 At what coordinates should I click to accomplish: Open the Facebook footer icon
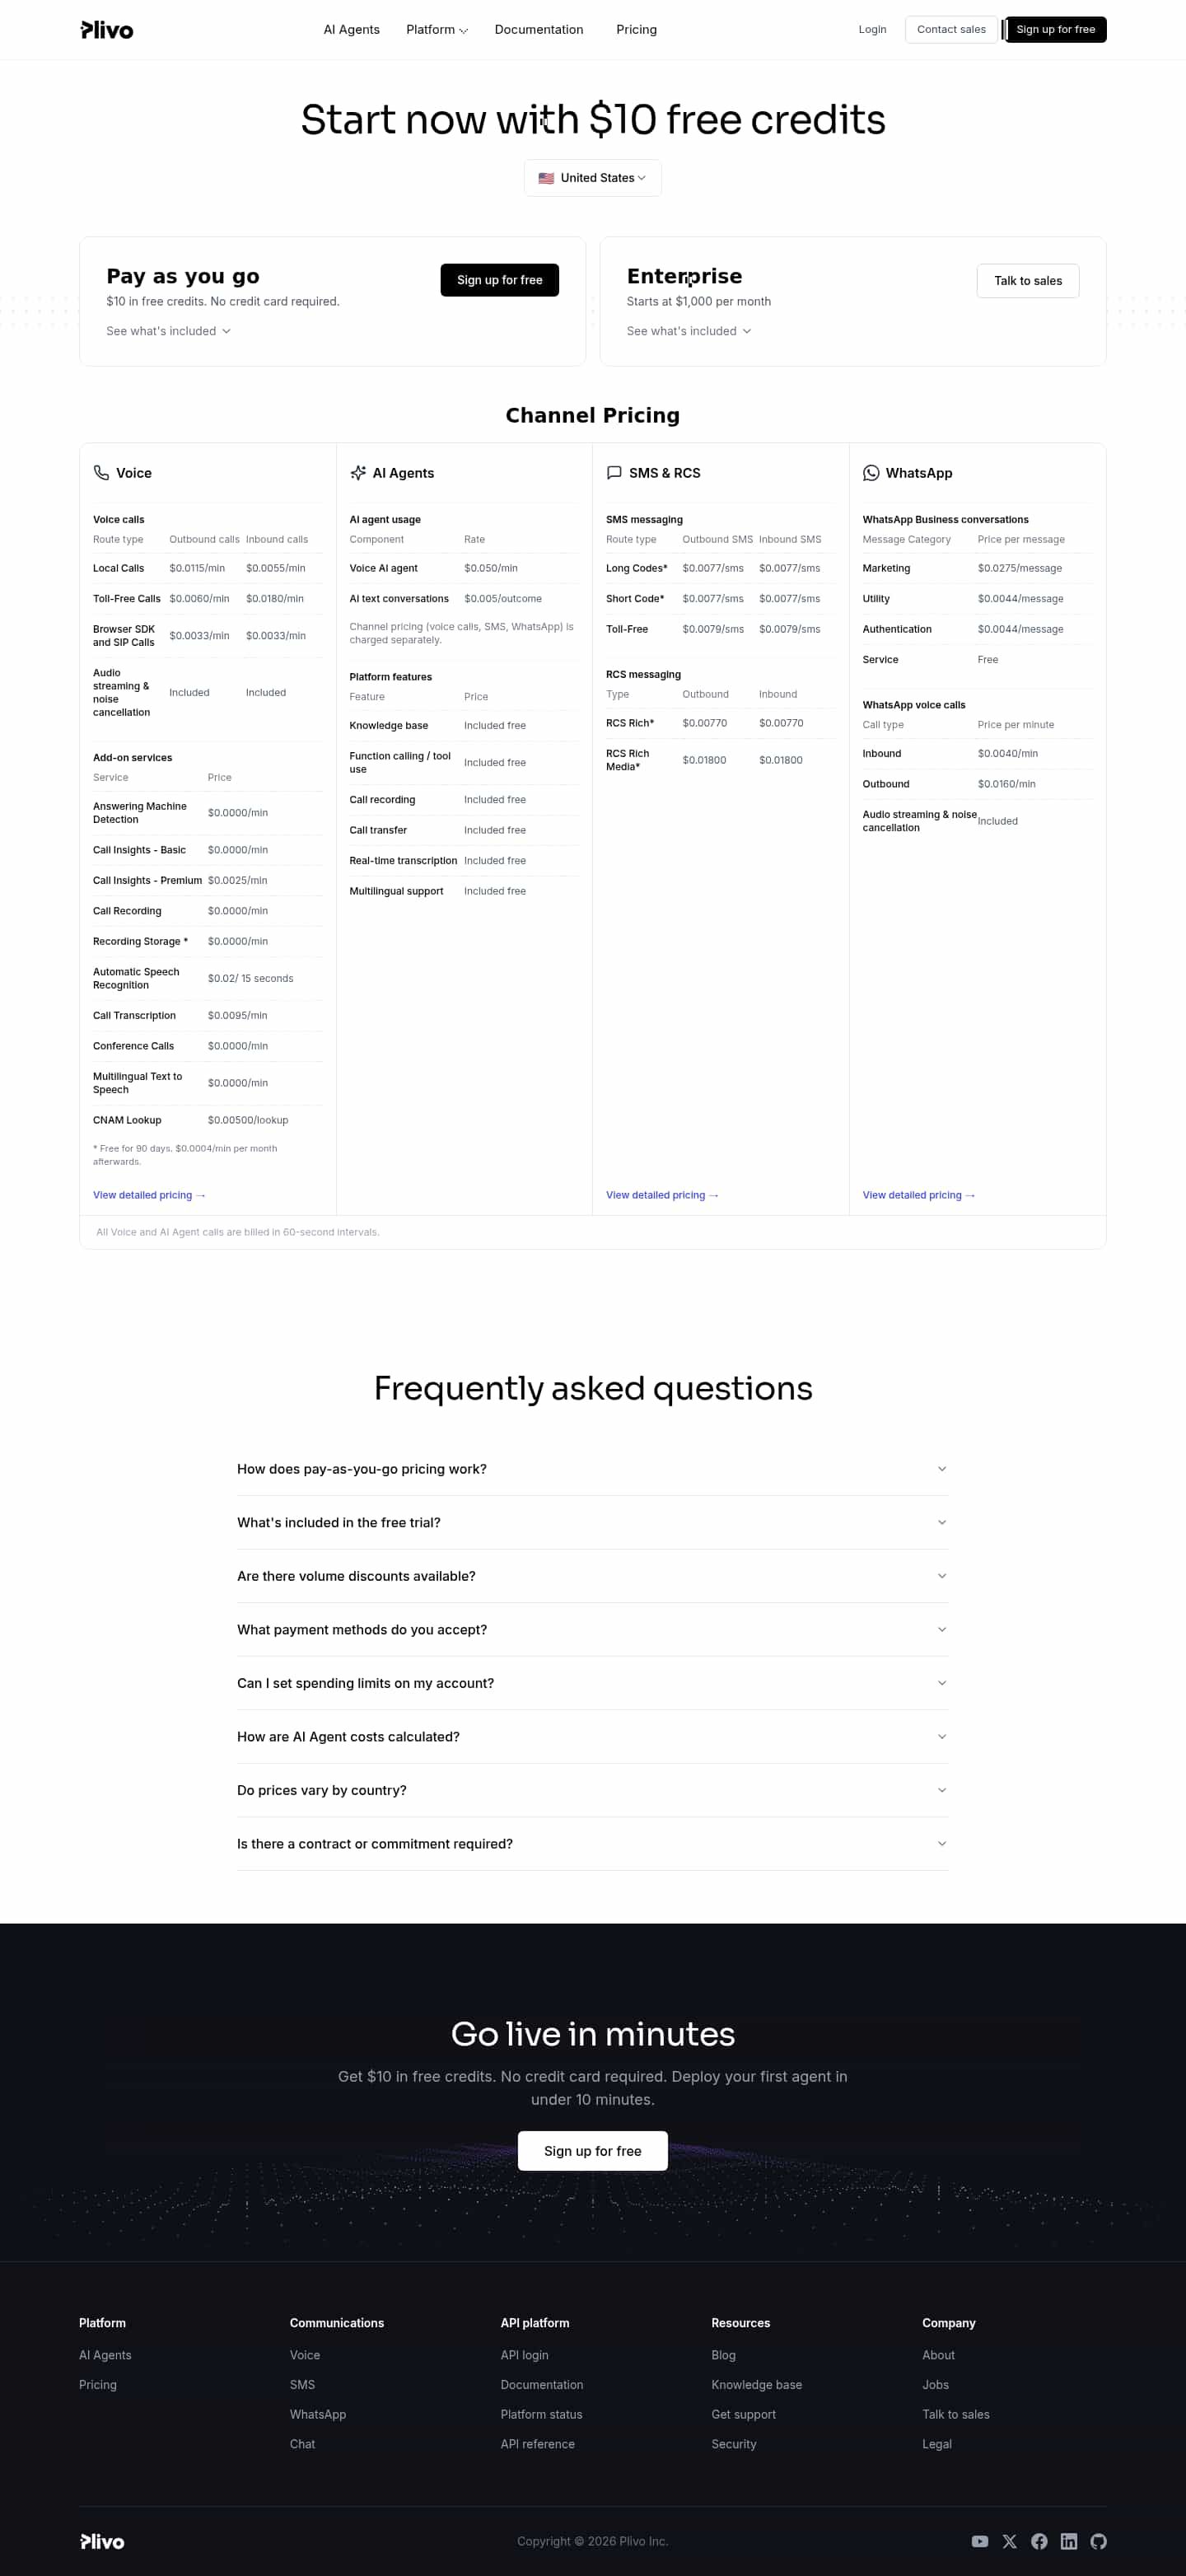tap(1039, 2541)
